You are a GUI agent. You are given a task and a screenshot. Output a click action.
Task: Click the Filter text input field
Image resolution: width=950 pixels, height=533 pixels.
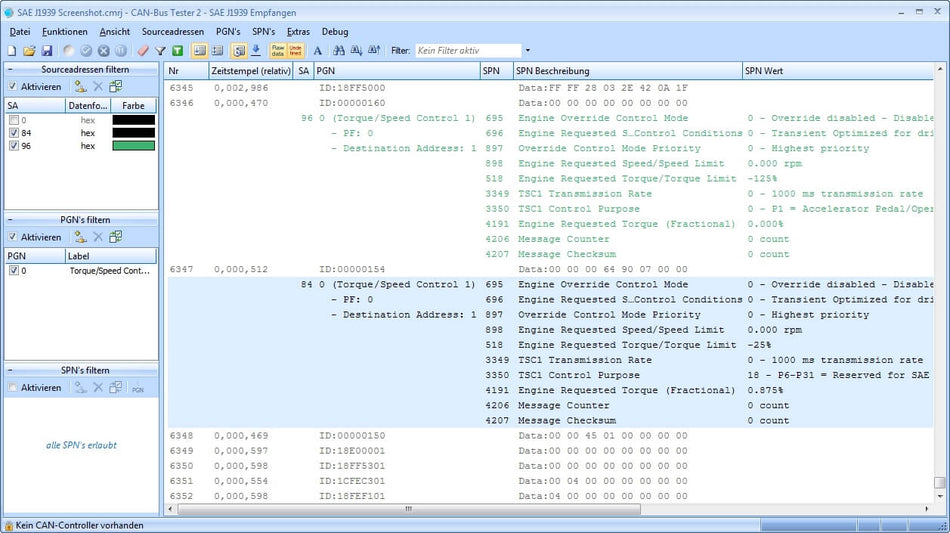[467, 50]
